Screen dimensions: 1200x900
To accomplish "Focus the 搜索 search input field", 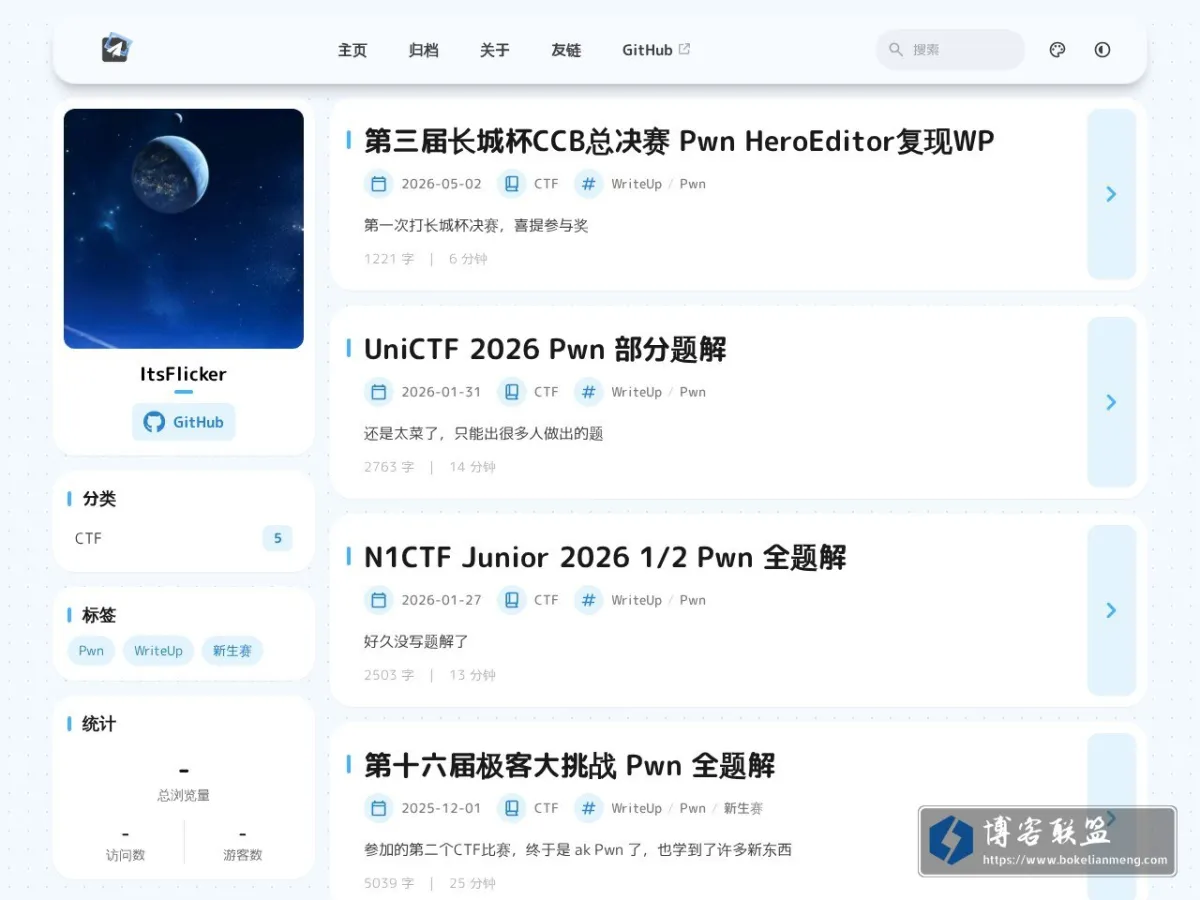I will (950, 49).
